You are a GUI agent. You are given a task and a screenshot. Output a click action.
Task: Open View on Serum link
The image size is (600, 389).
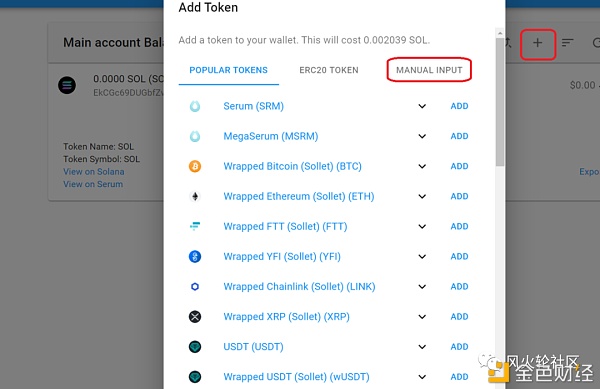[x=93, y=184]
